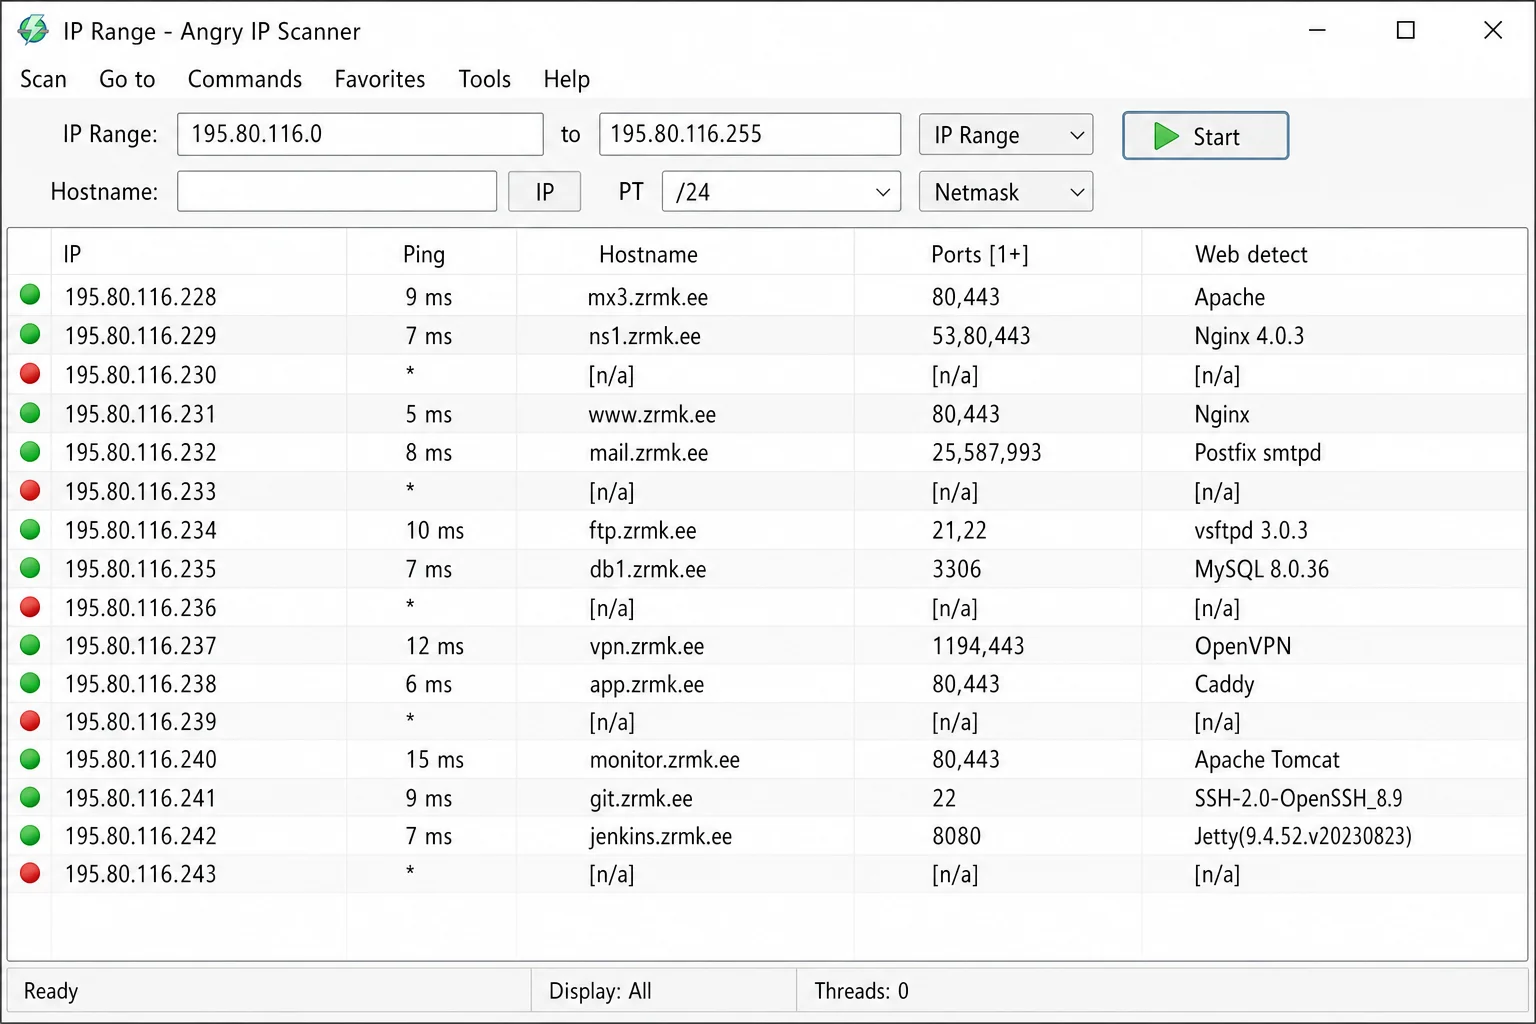Open the Commands menu
This screenshot has width=1536, height=1024.
[245, 79]
